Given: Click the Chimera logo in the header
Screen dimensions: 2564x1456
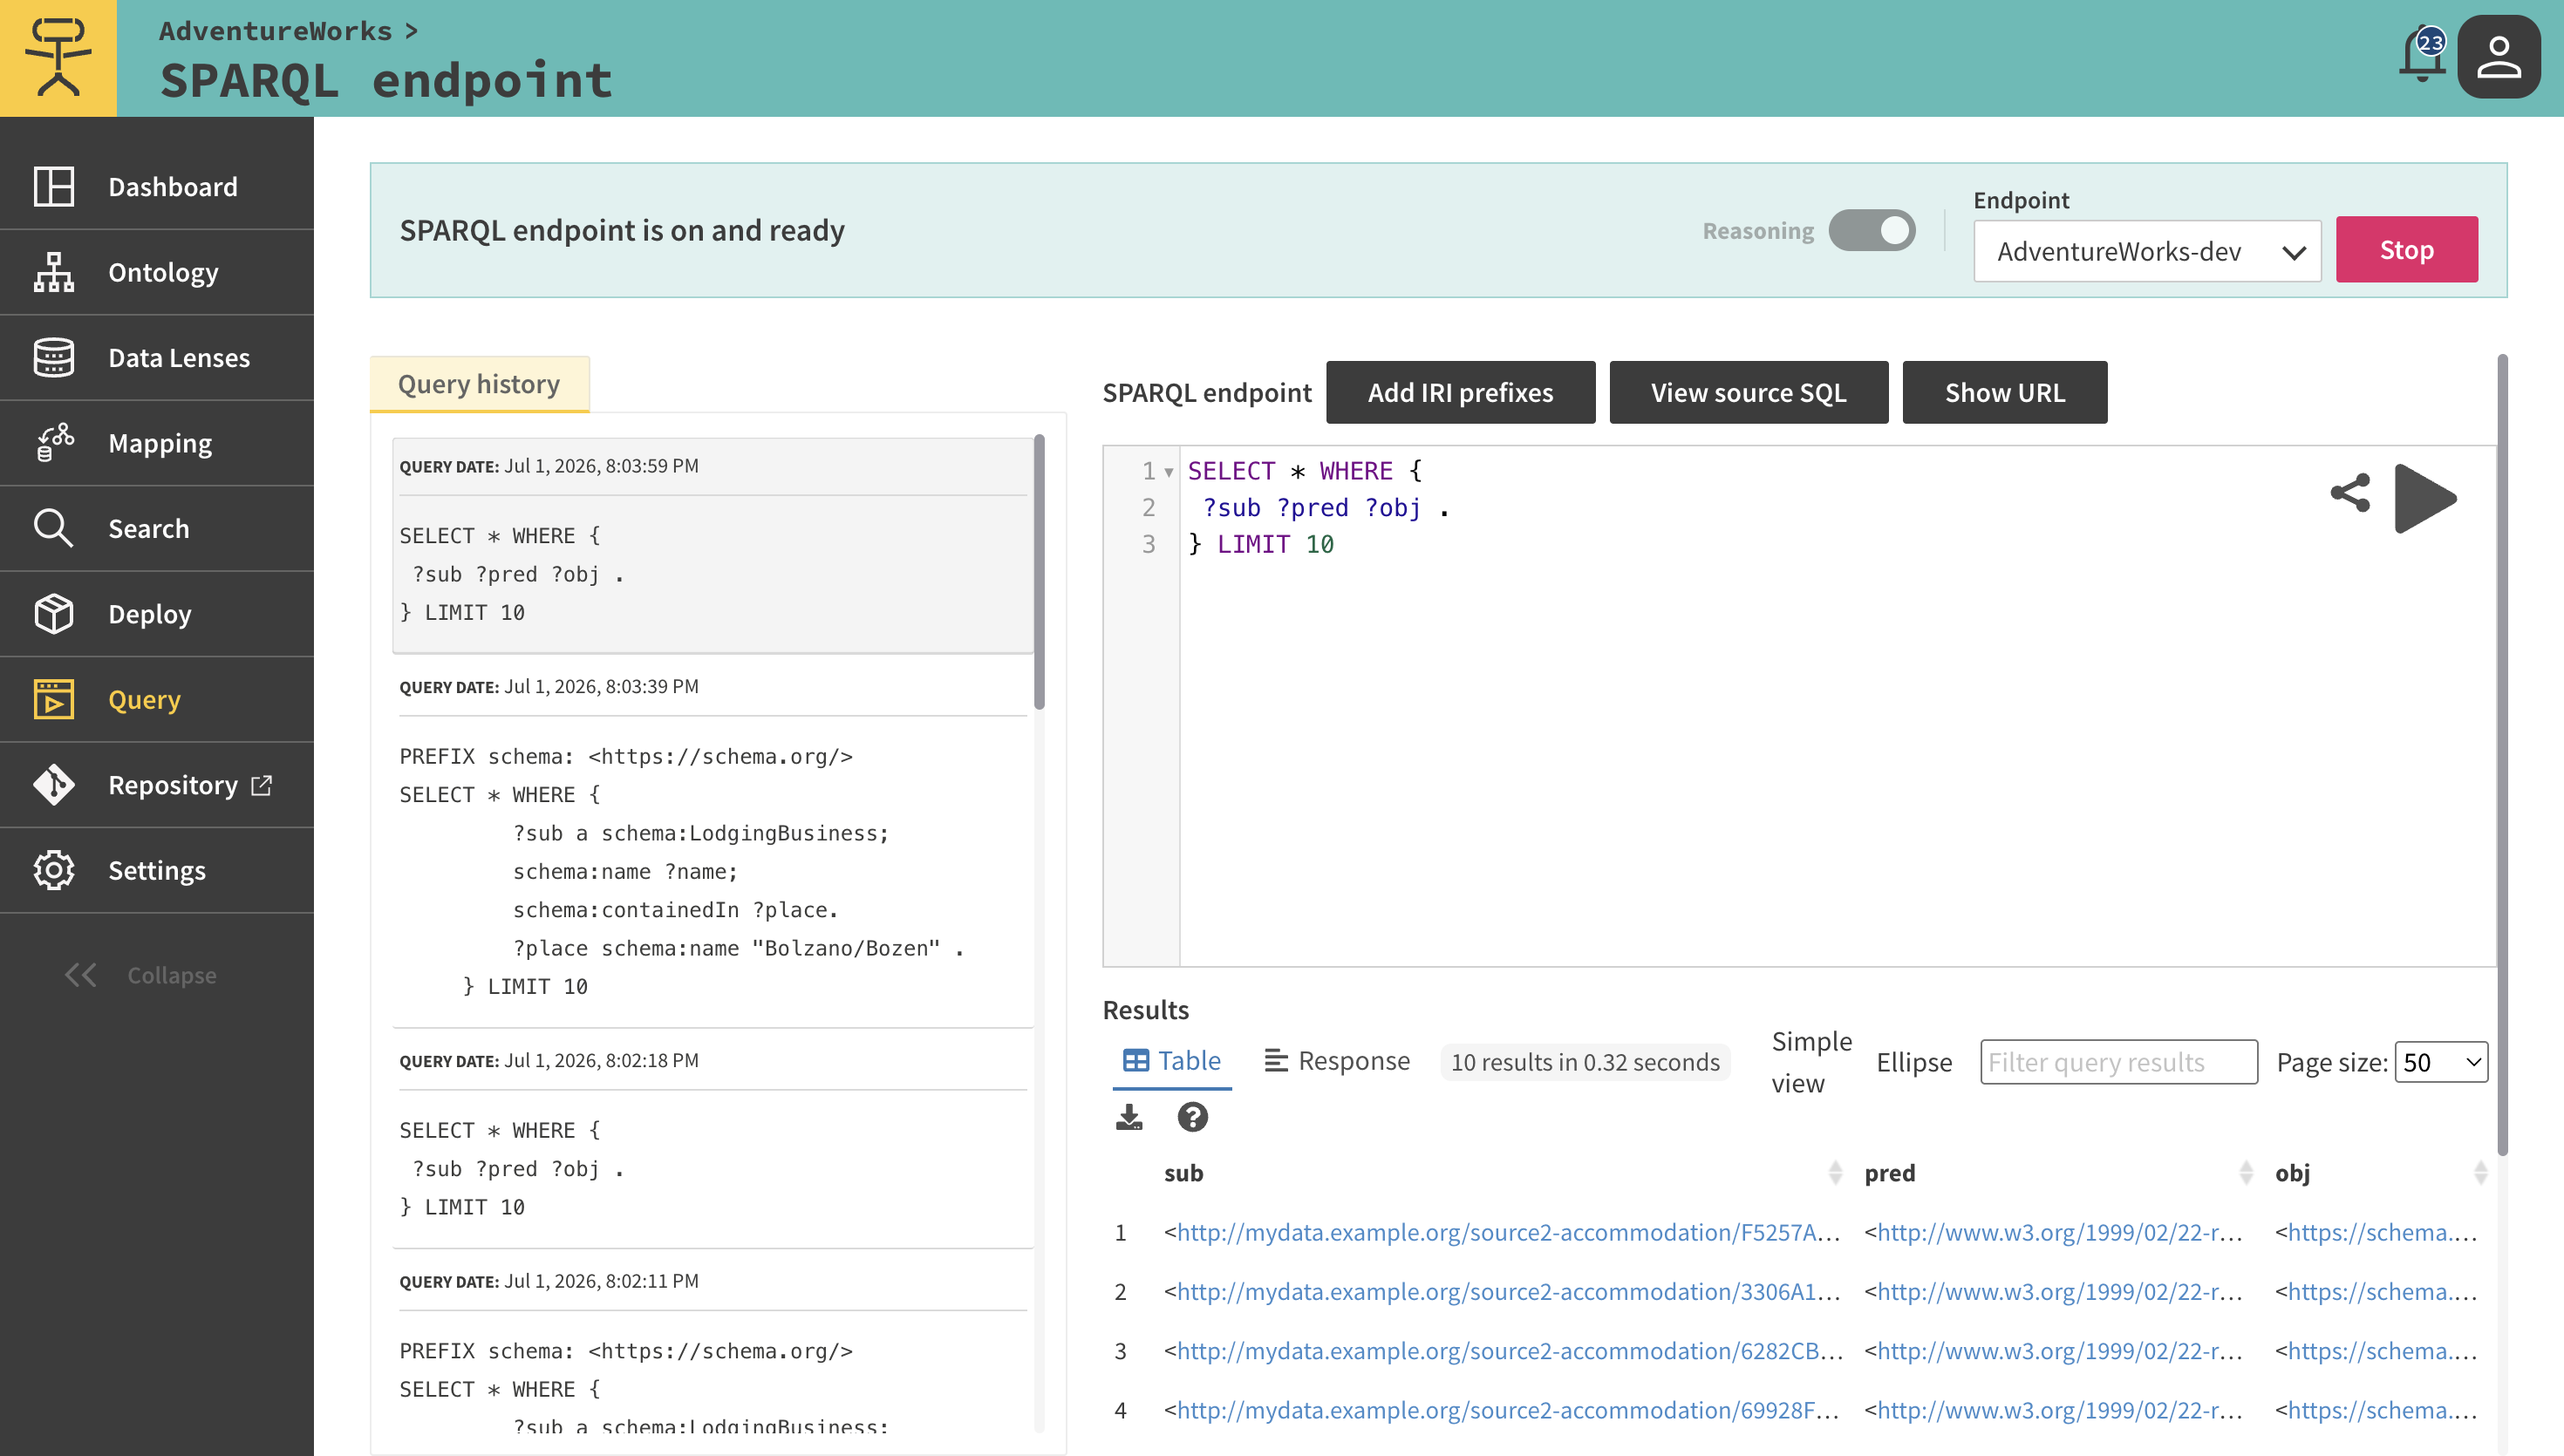Looking at the screenshot, I should pyautogui.click(x=58, y=58).
